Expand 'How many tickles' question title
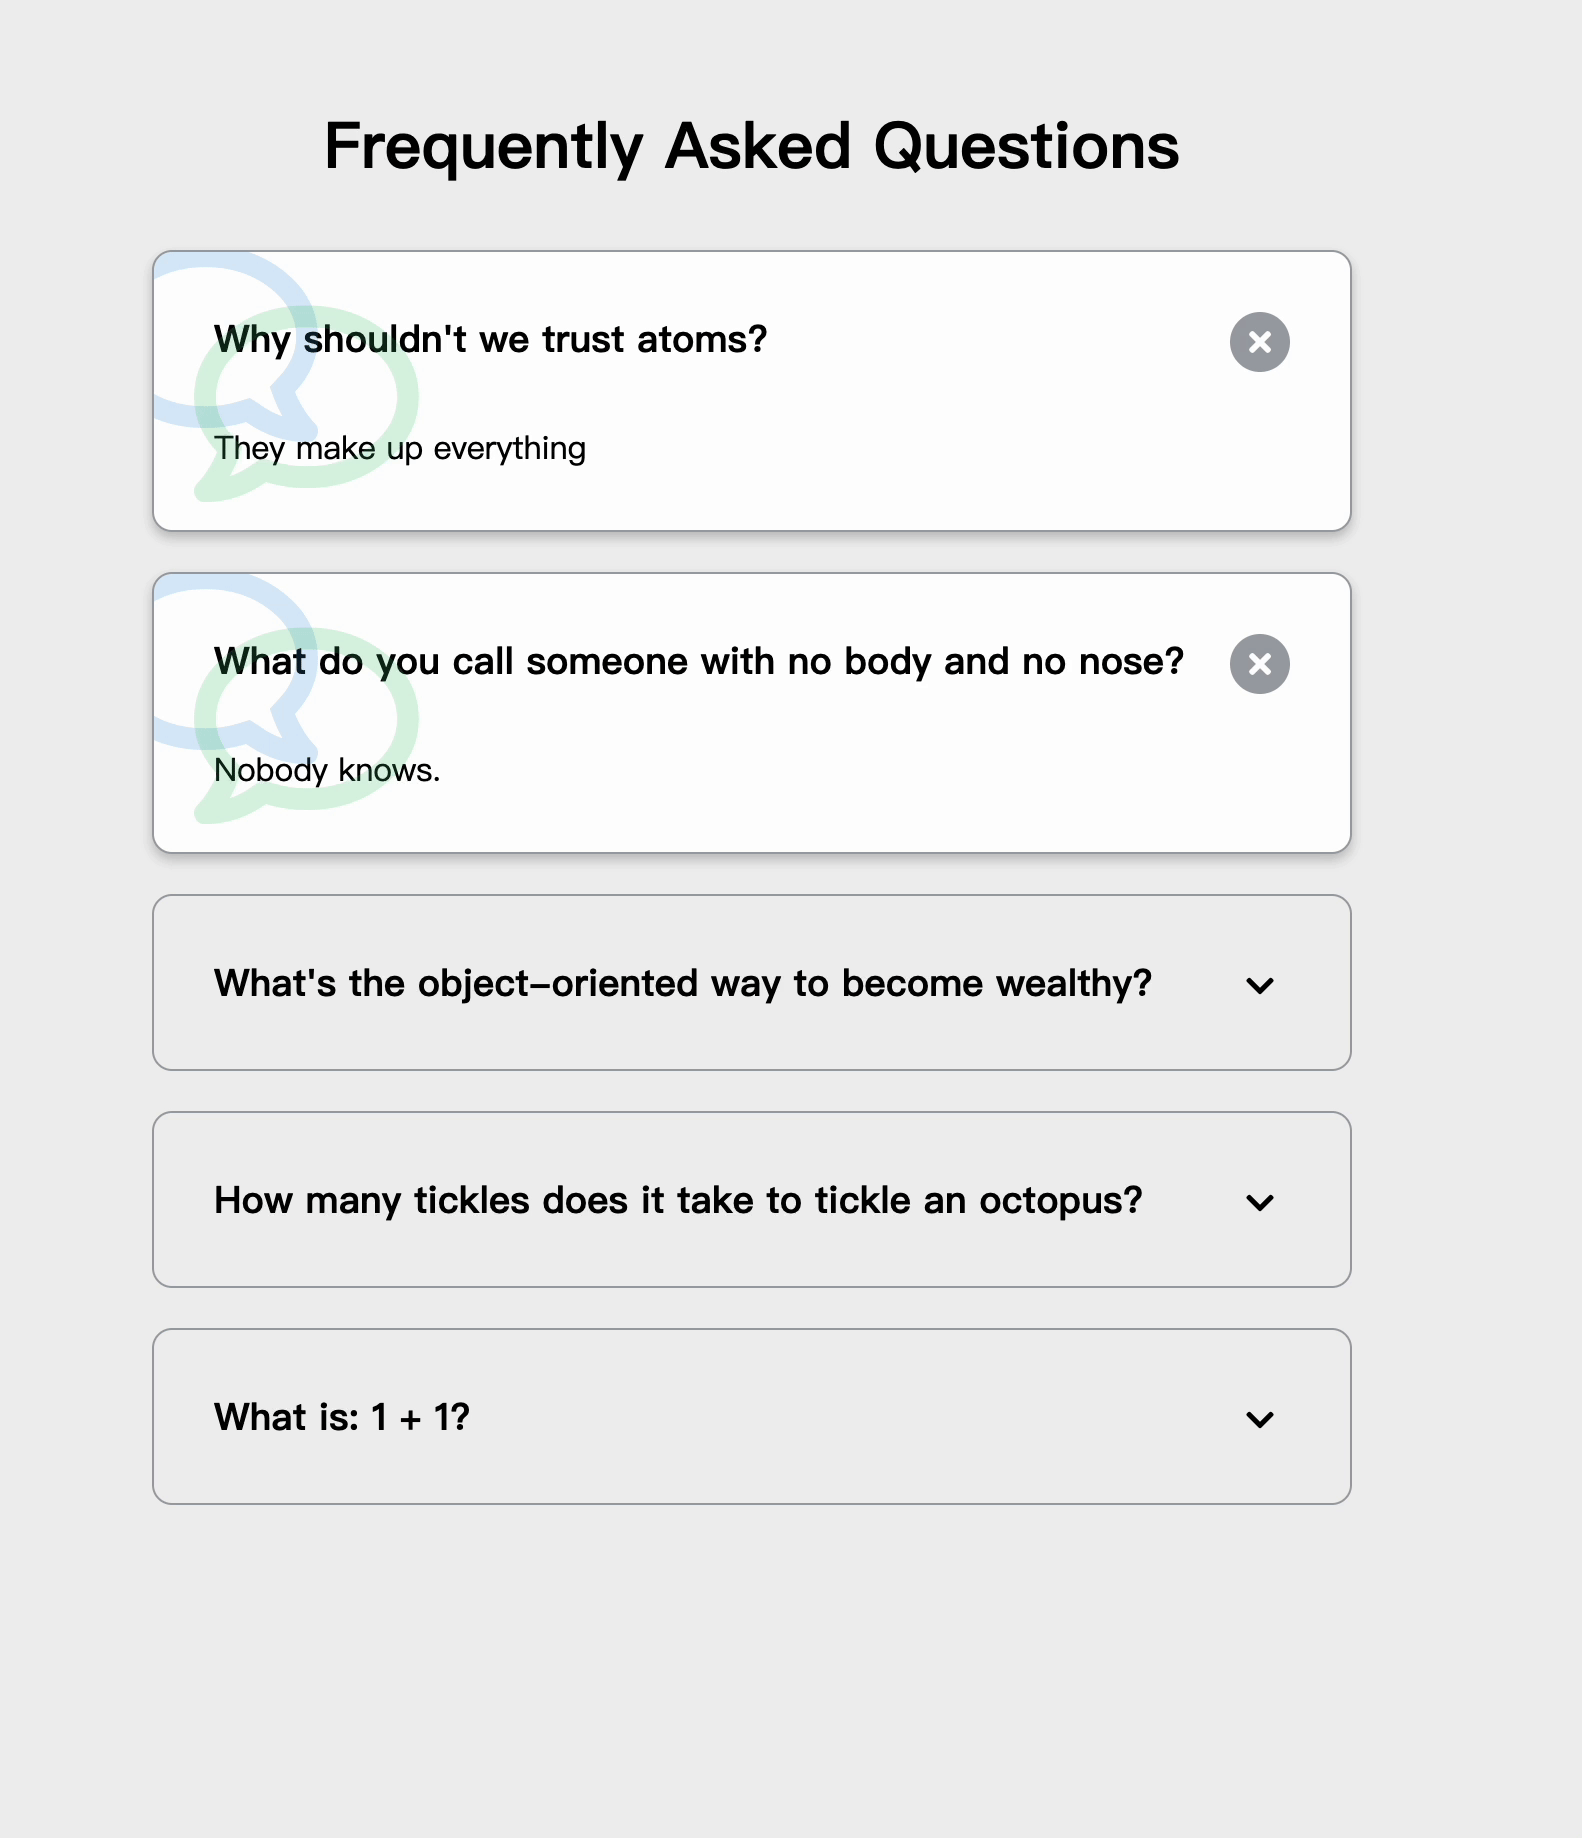This screenshot has height=1838, width=1582. pos(678,1201)
